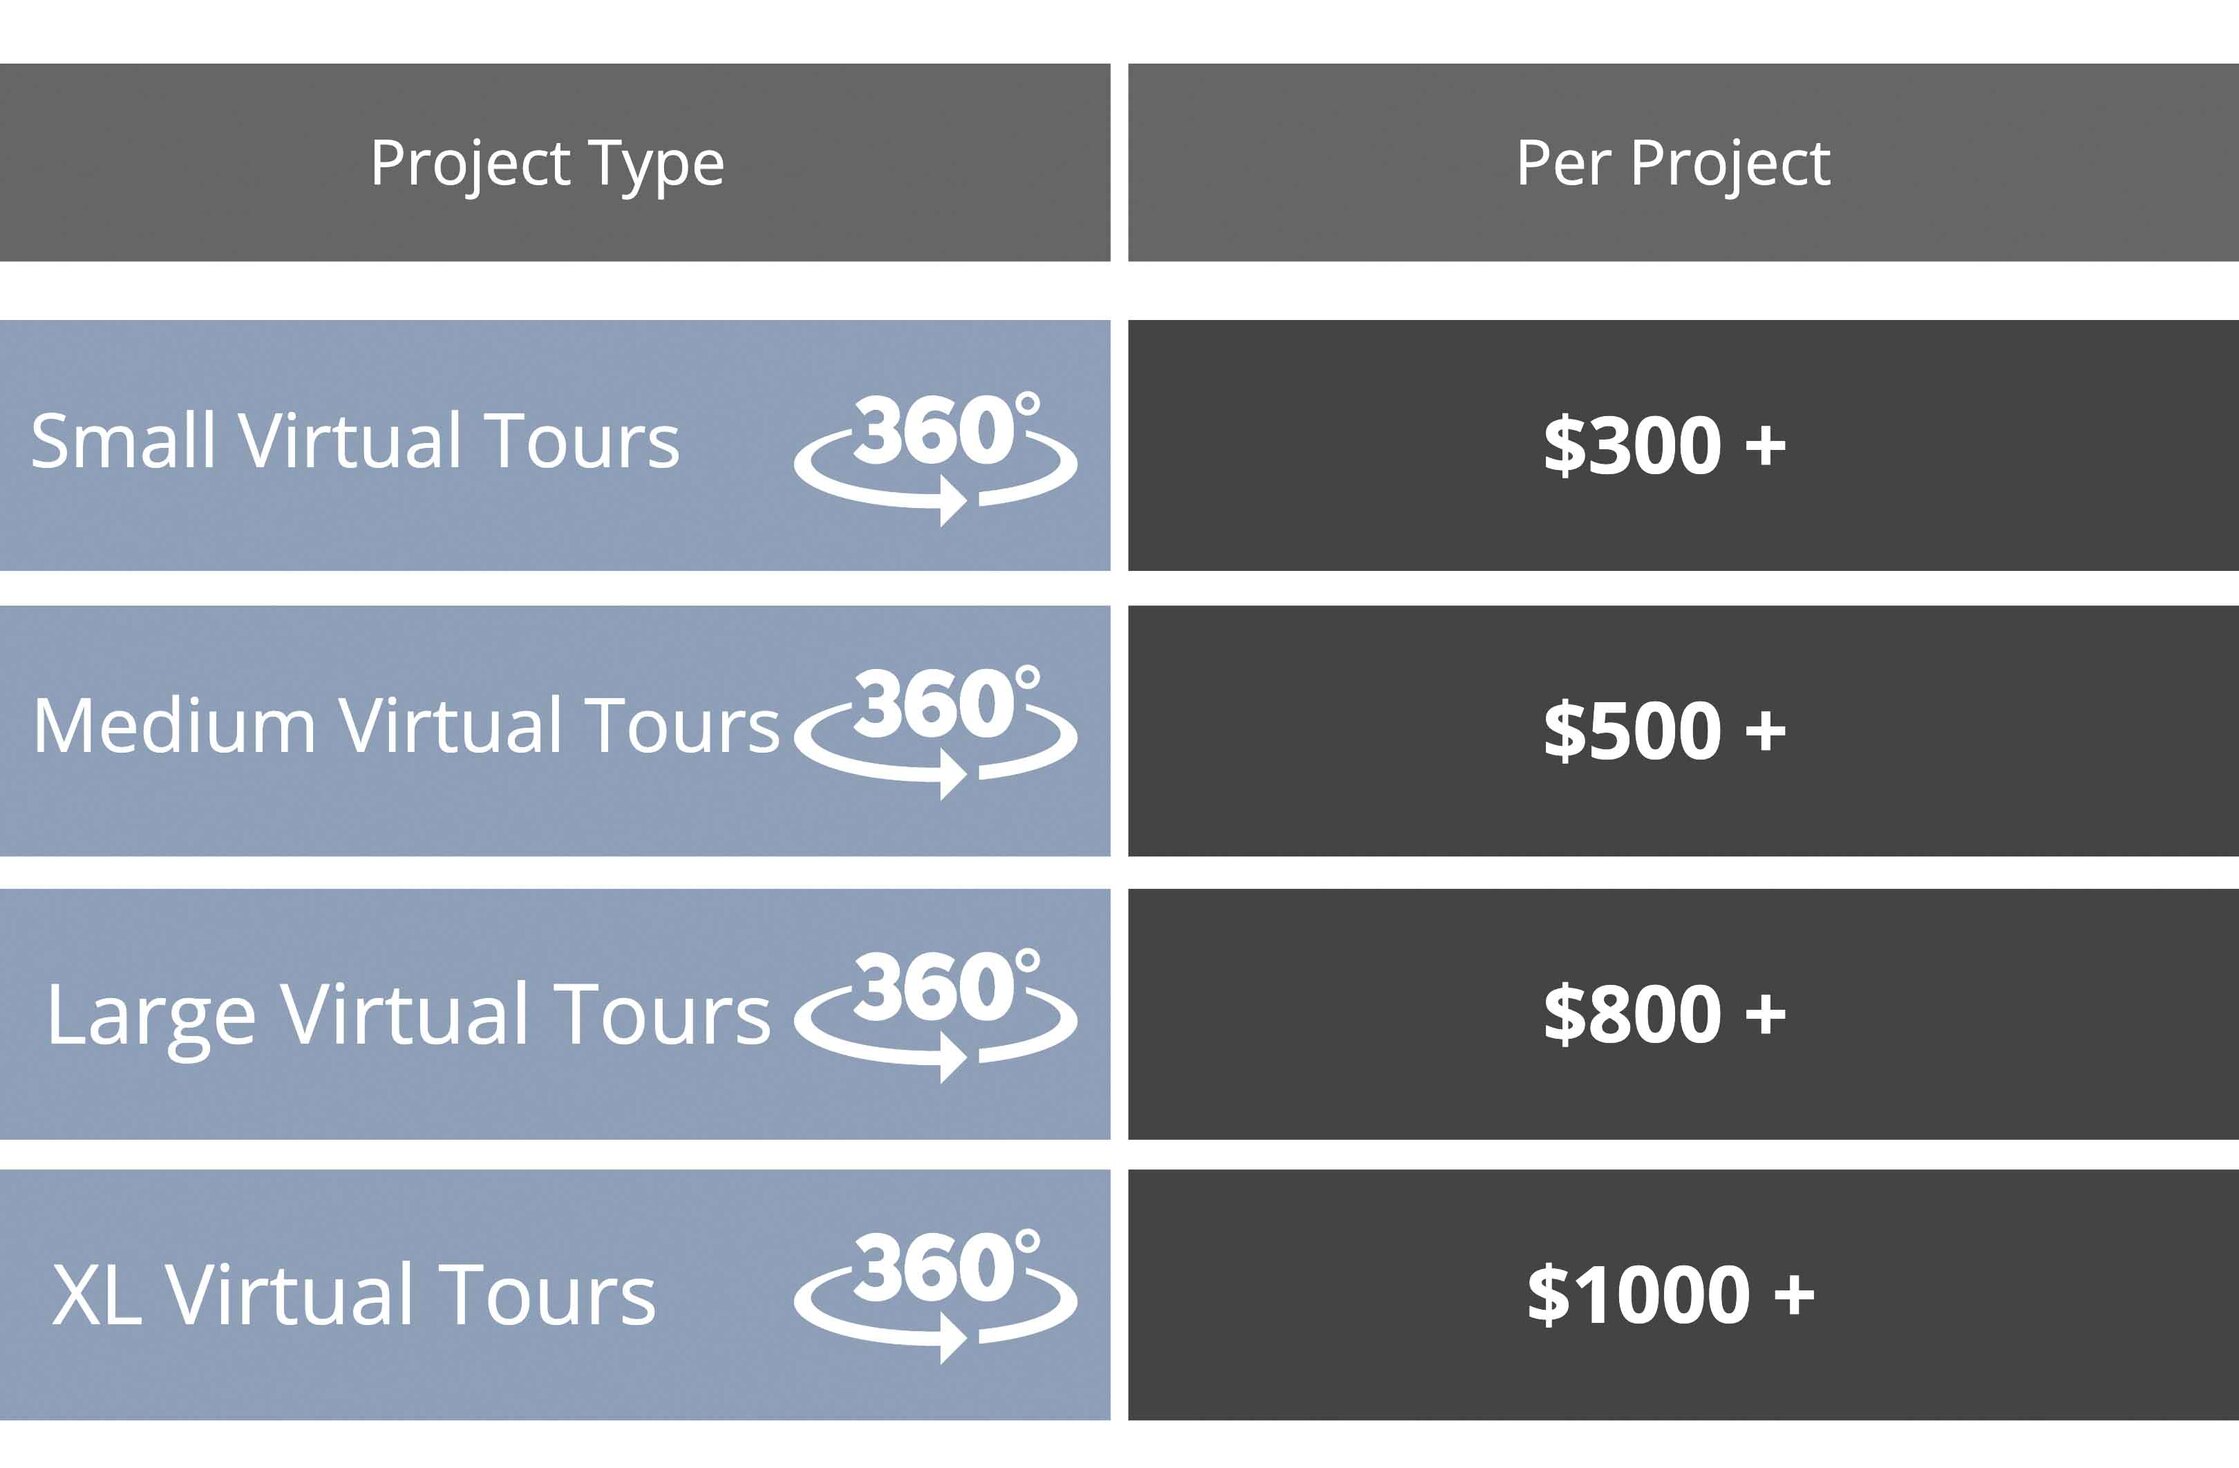Click the 360° icon beside Medium Virtual Tours
2239x1468 pixels.
tap(935, 732)
